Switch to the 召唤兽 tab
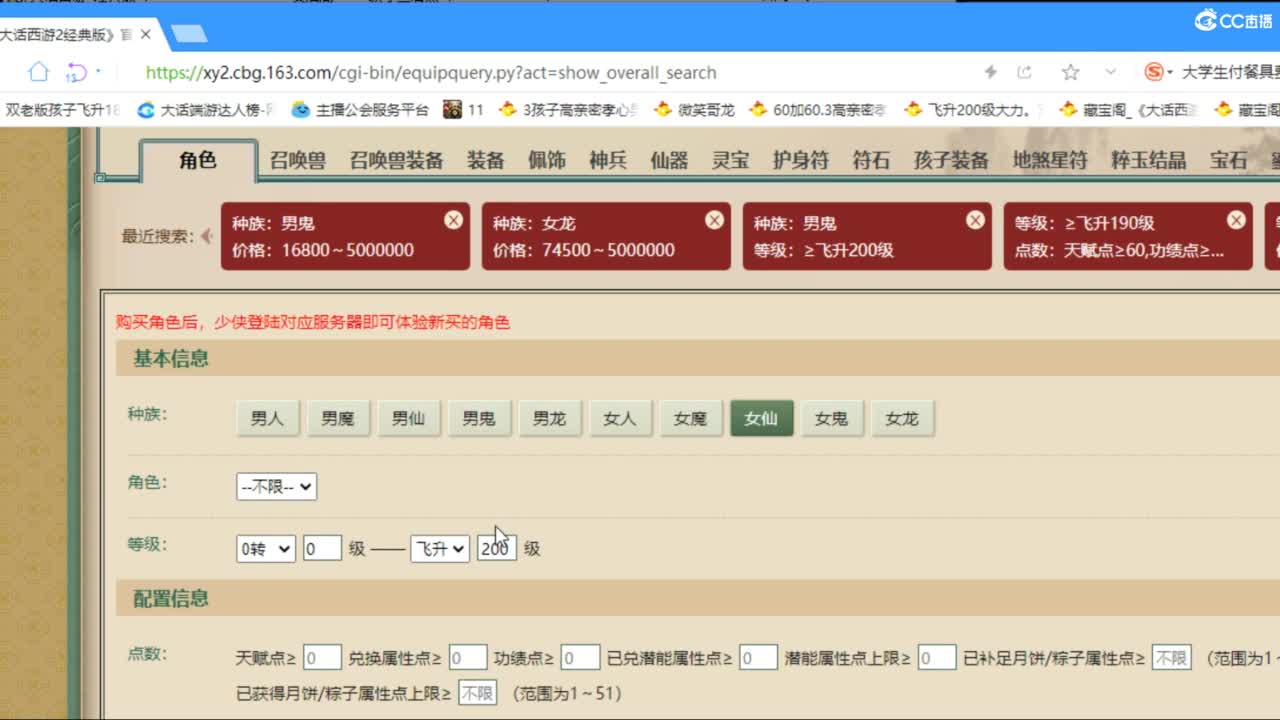 tap(297, 160)
